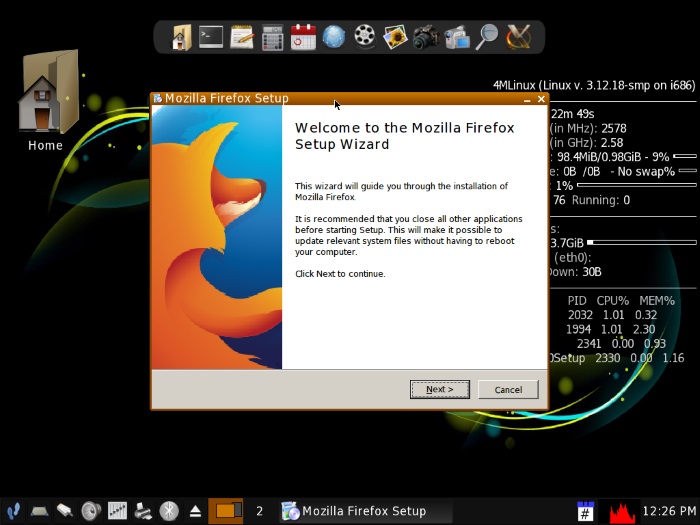This screenshot has height=525, width=700.
Task: Click the X-shaped icon in the dock
Action: 519,37
